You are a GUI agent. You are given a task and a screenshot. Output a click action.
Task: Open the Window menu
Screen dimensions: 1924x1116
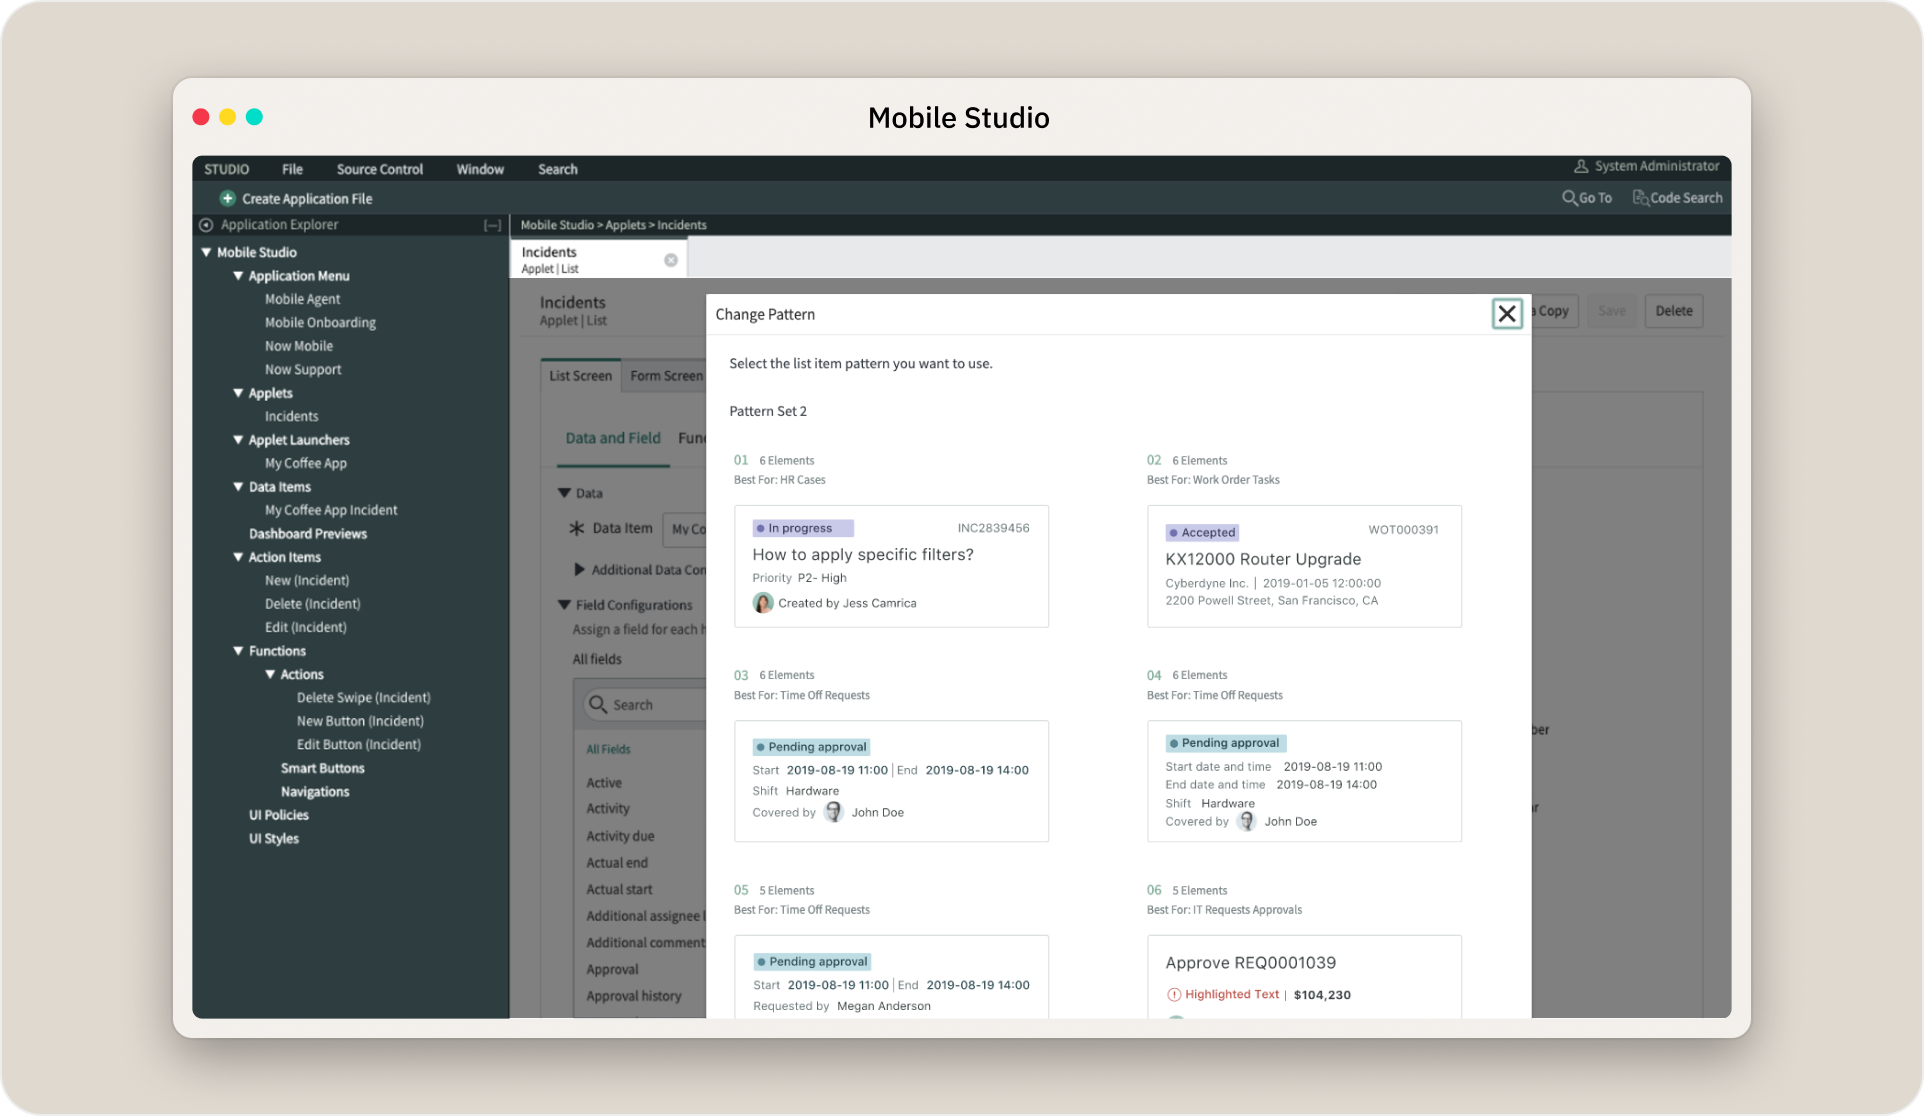coord(480,169)
